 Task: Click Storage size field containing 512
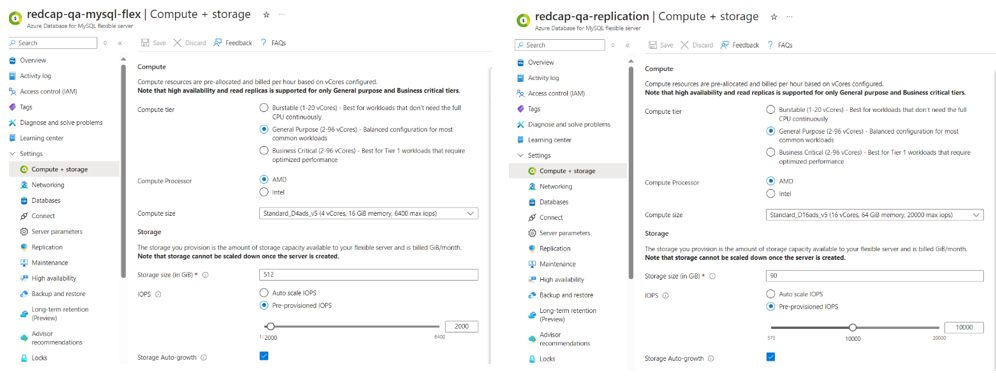pyautogui.click(x=368, y=275)
